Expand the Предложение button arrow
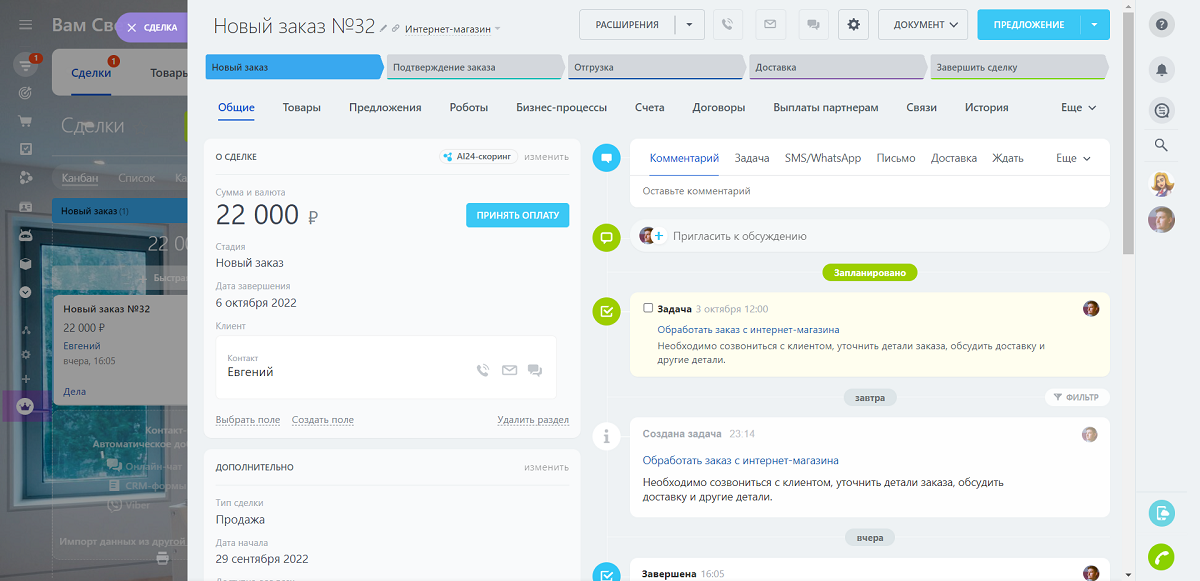This screenshot has width=1200, height=581. point(1095,25)
